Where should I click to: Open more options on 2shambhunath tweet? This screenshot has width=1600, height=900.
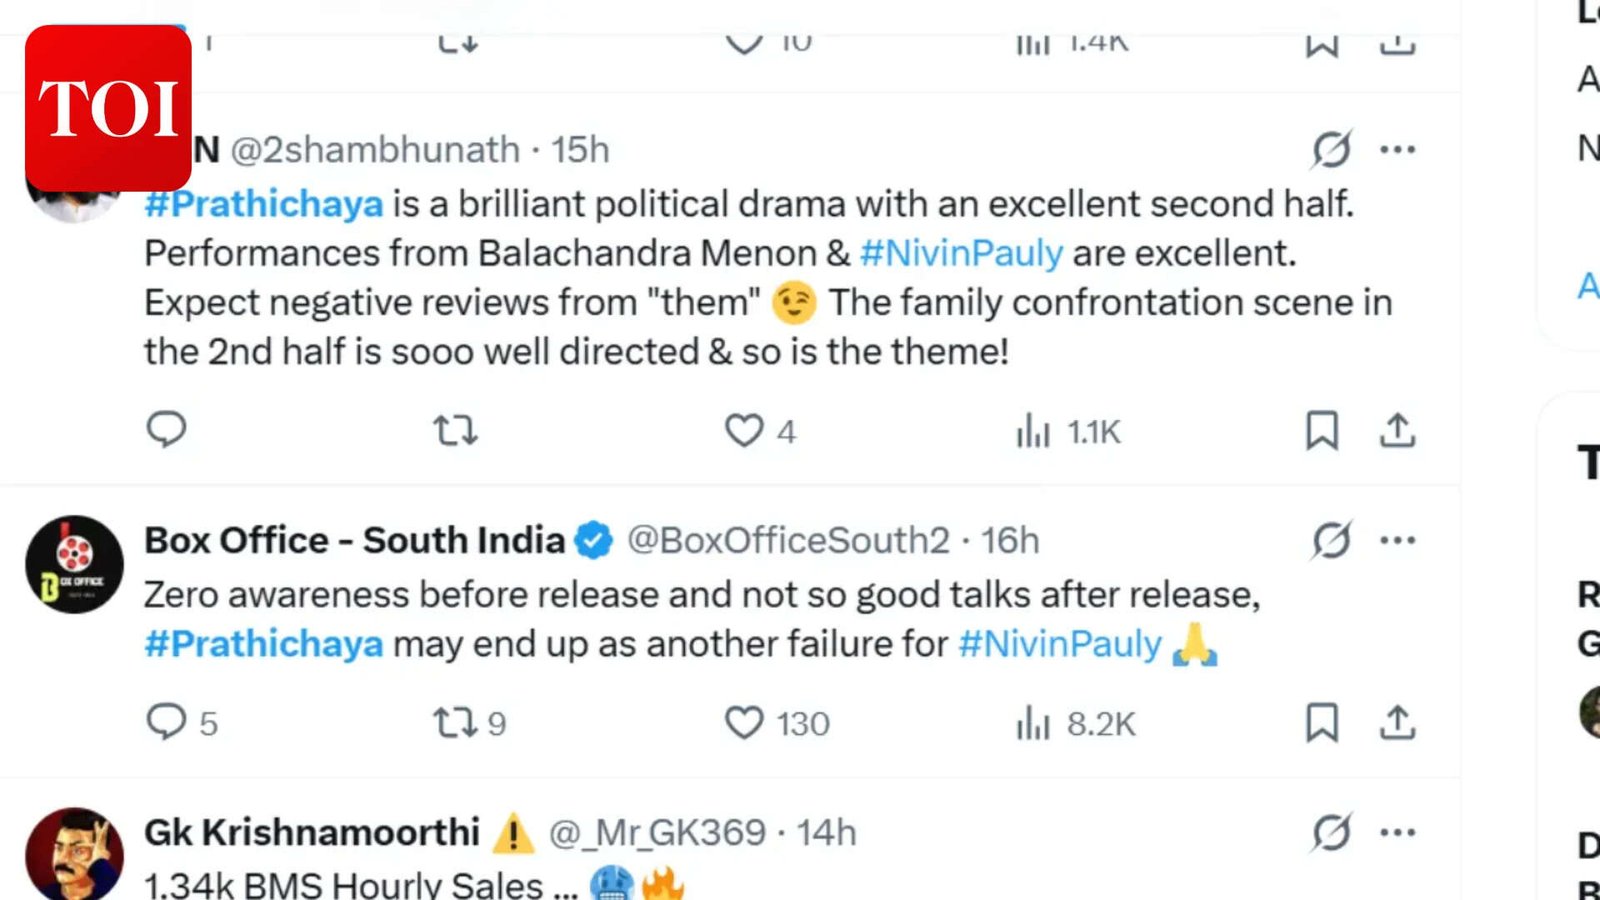(x=1397, y=150)
